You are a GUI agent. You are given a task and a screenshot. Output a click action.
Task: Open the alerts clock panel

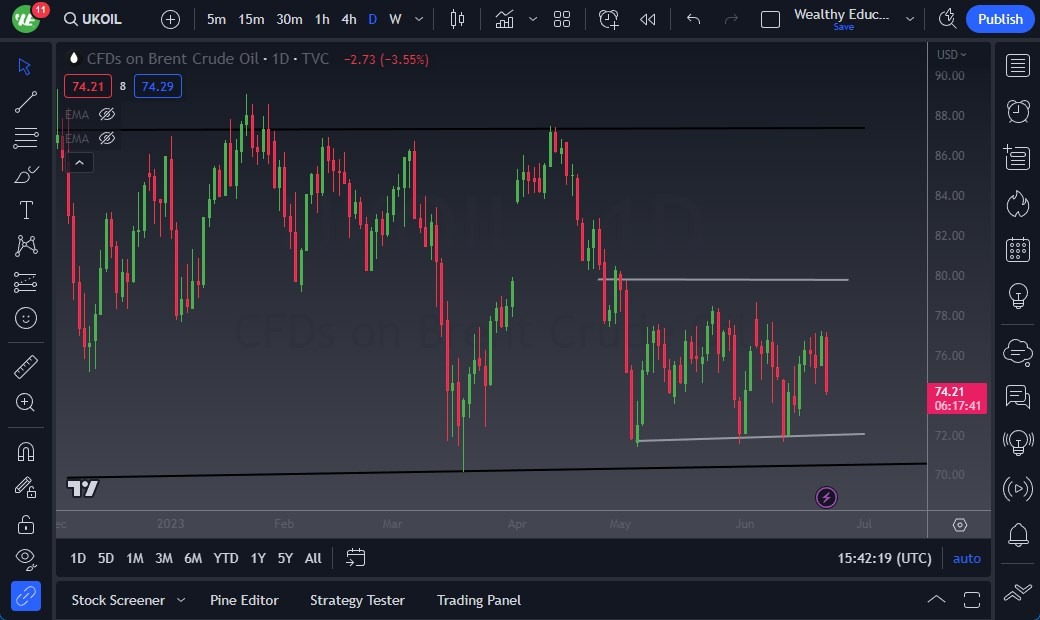1018,111
